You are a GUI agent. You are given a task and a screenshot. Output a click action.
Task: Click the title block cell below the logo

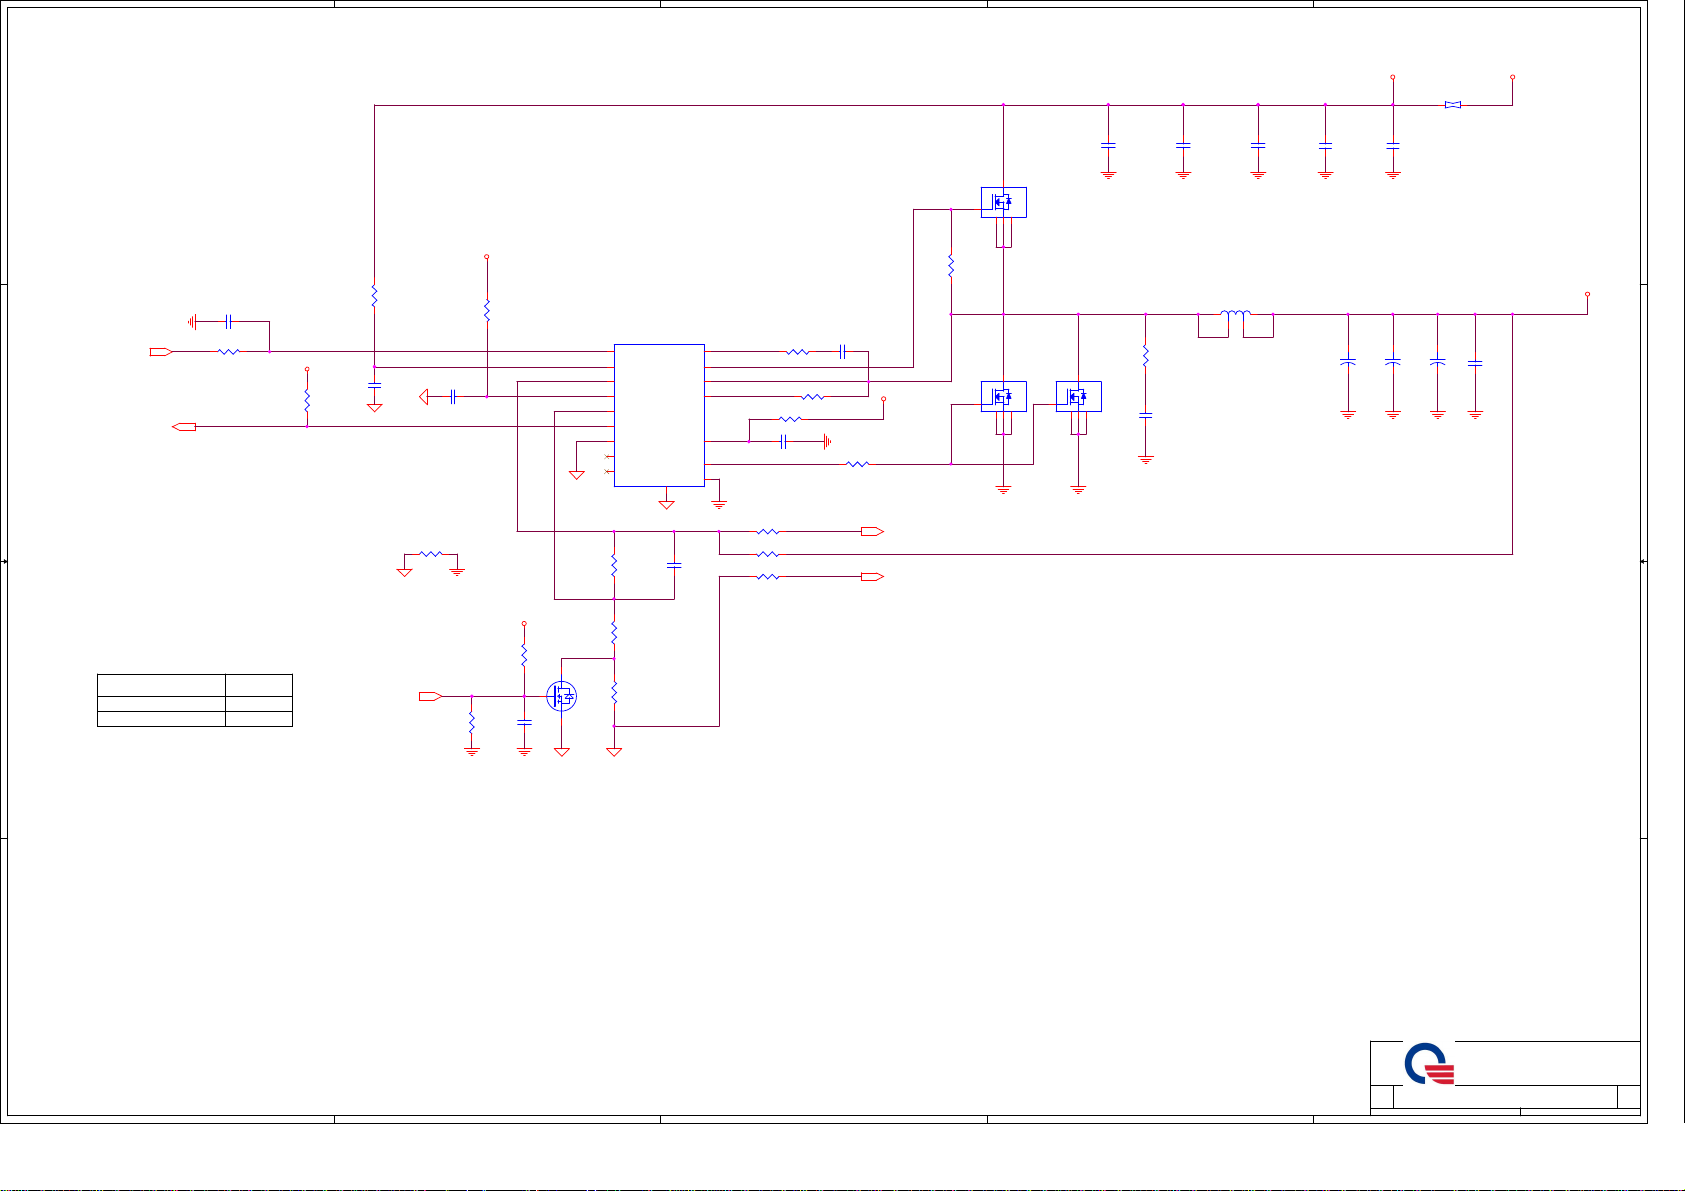[1455, 1096]
